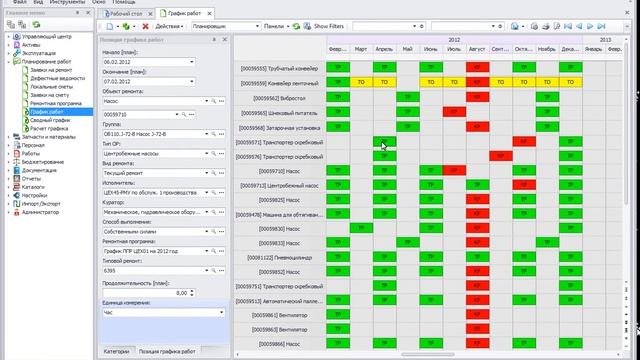Expand the Запчасти и материалы node
This screenshot has width=640, height=360.
tap(9, 137)
